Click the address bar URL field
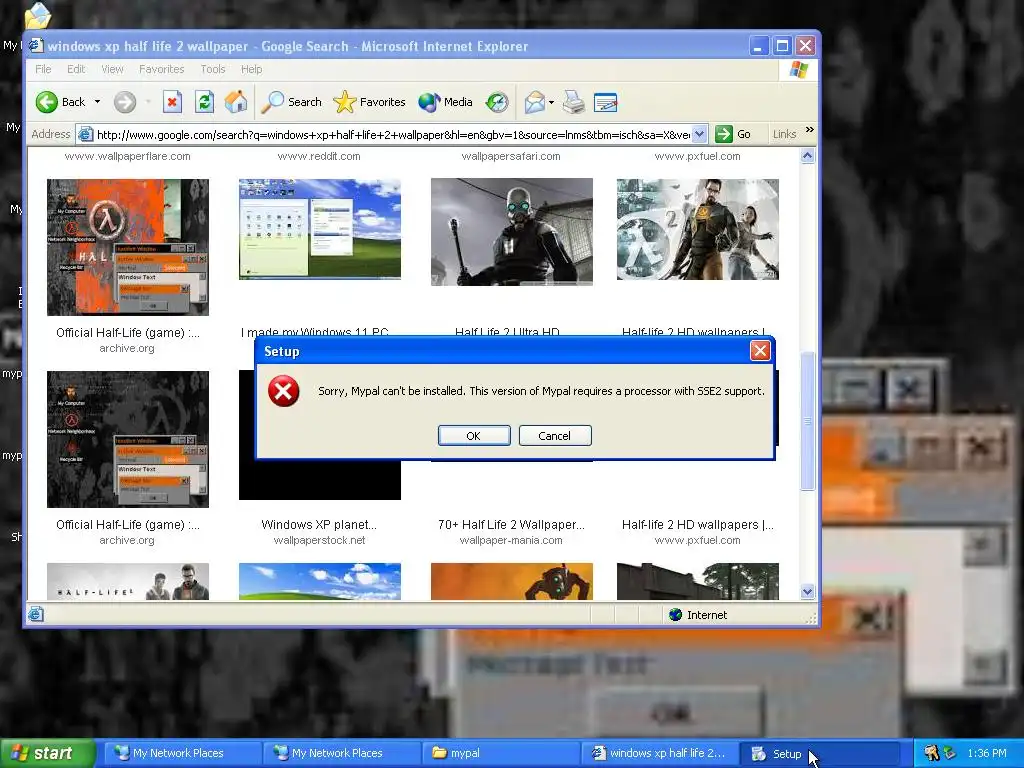 click(x=393, y=135)
